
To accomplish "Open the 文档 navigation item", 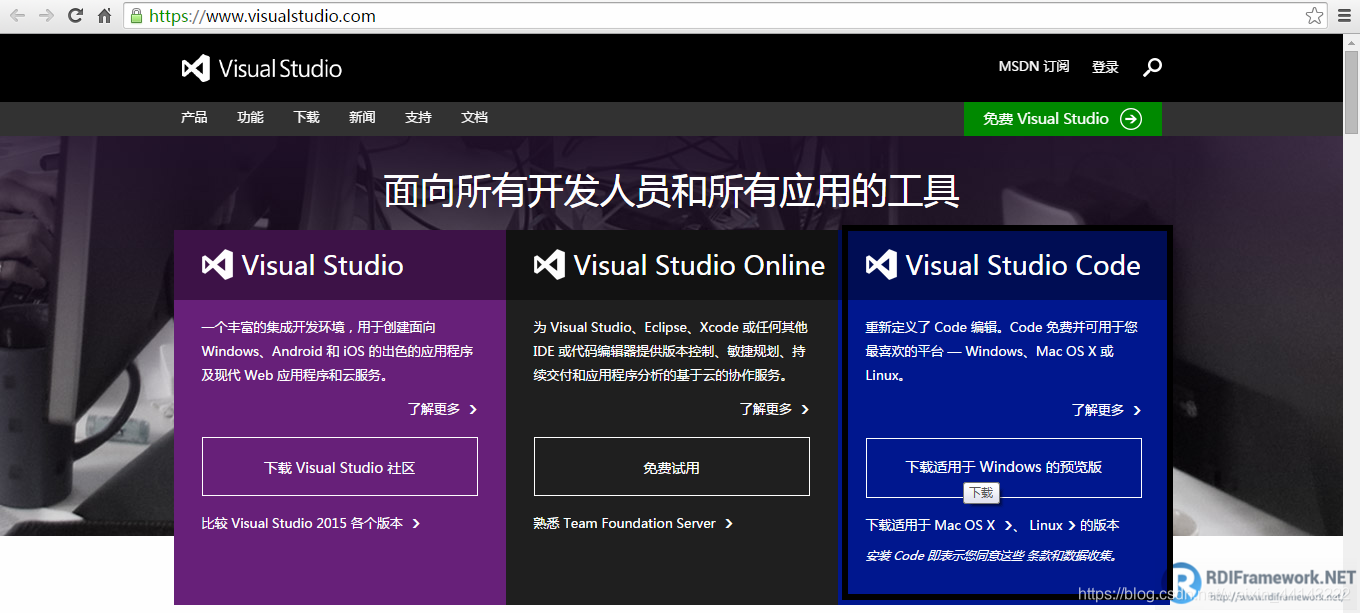I will click(x=473, y=117).
